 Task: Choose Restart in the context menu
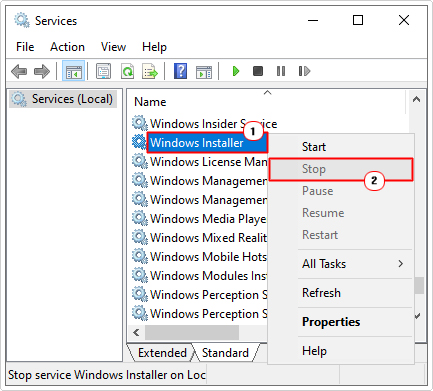(x=341, y=235)
